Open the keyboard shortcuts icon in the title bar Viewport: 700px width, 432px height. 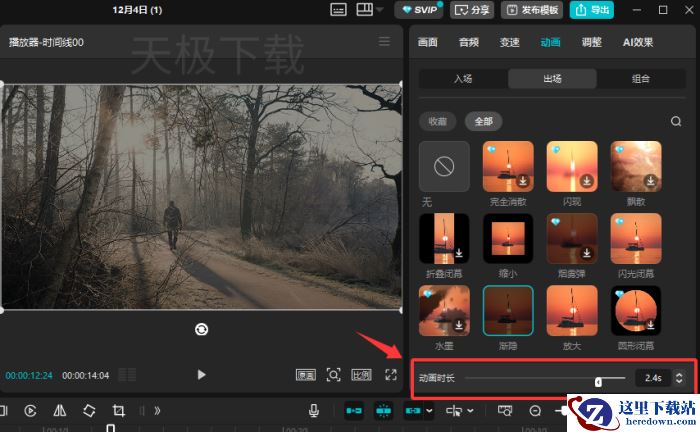coord(338,10)
